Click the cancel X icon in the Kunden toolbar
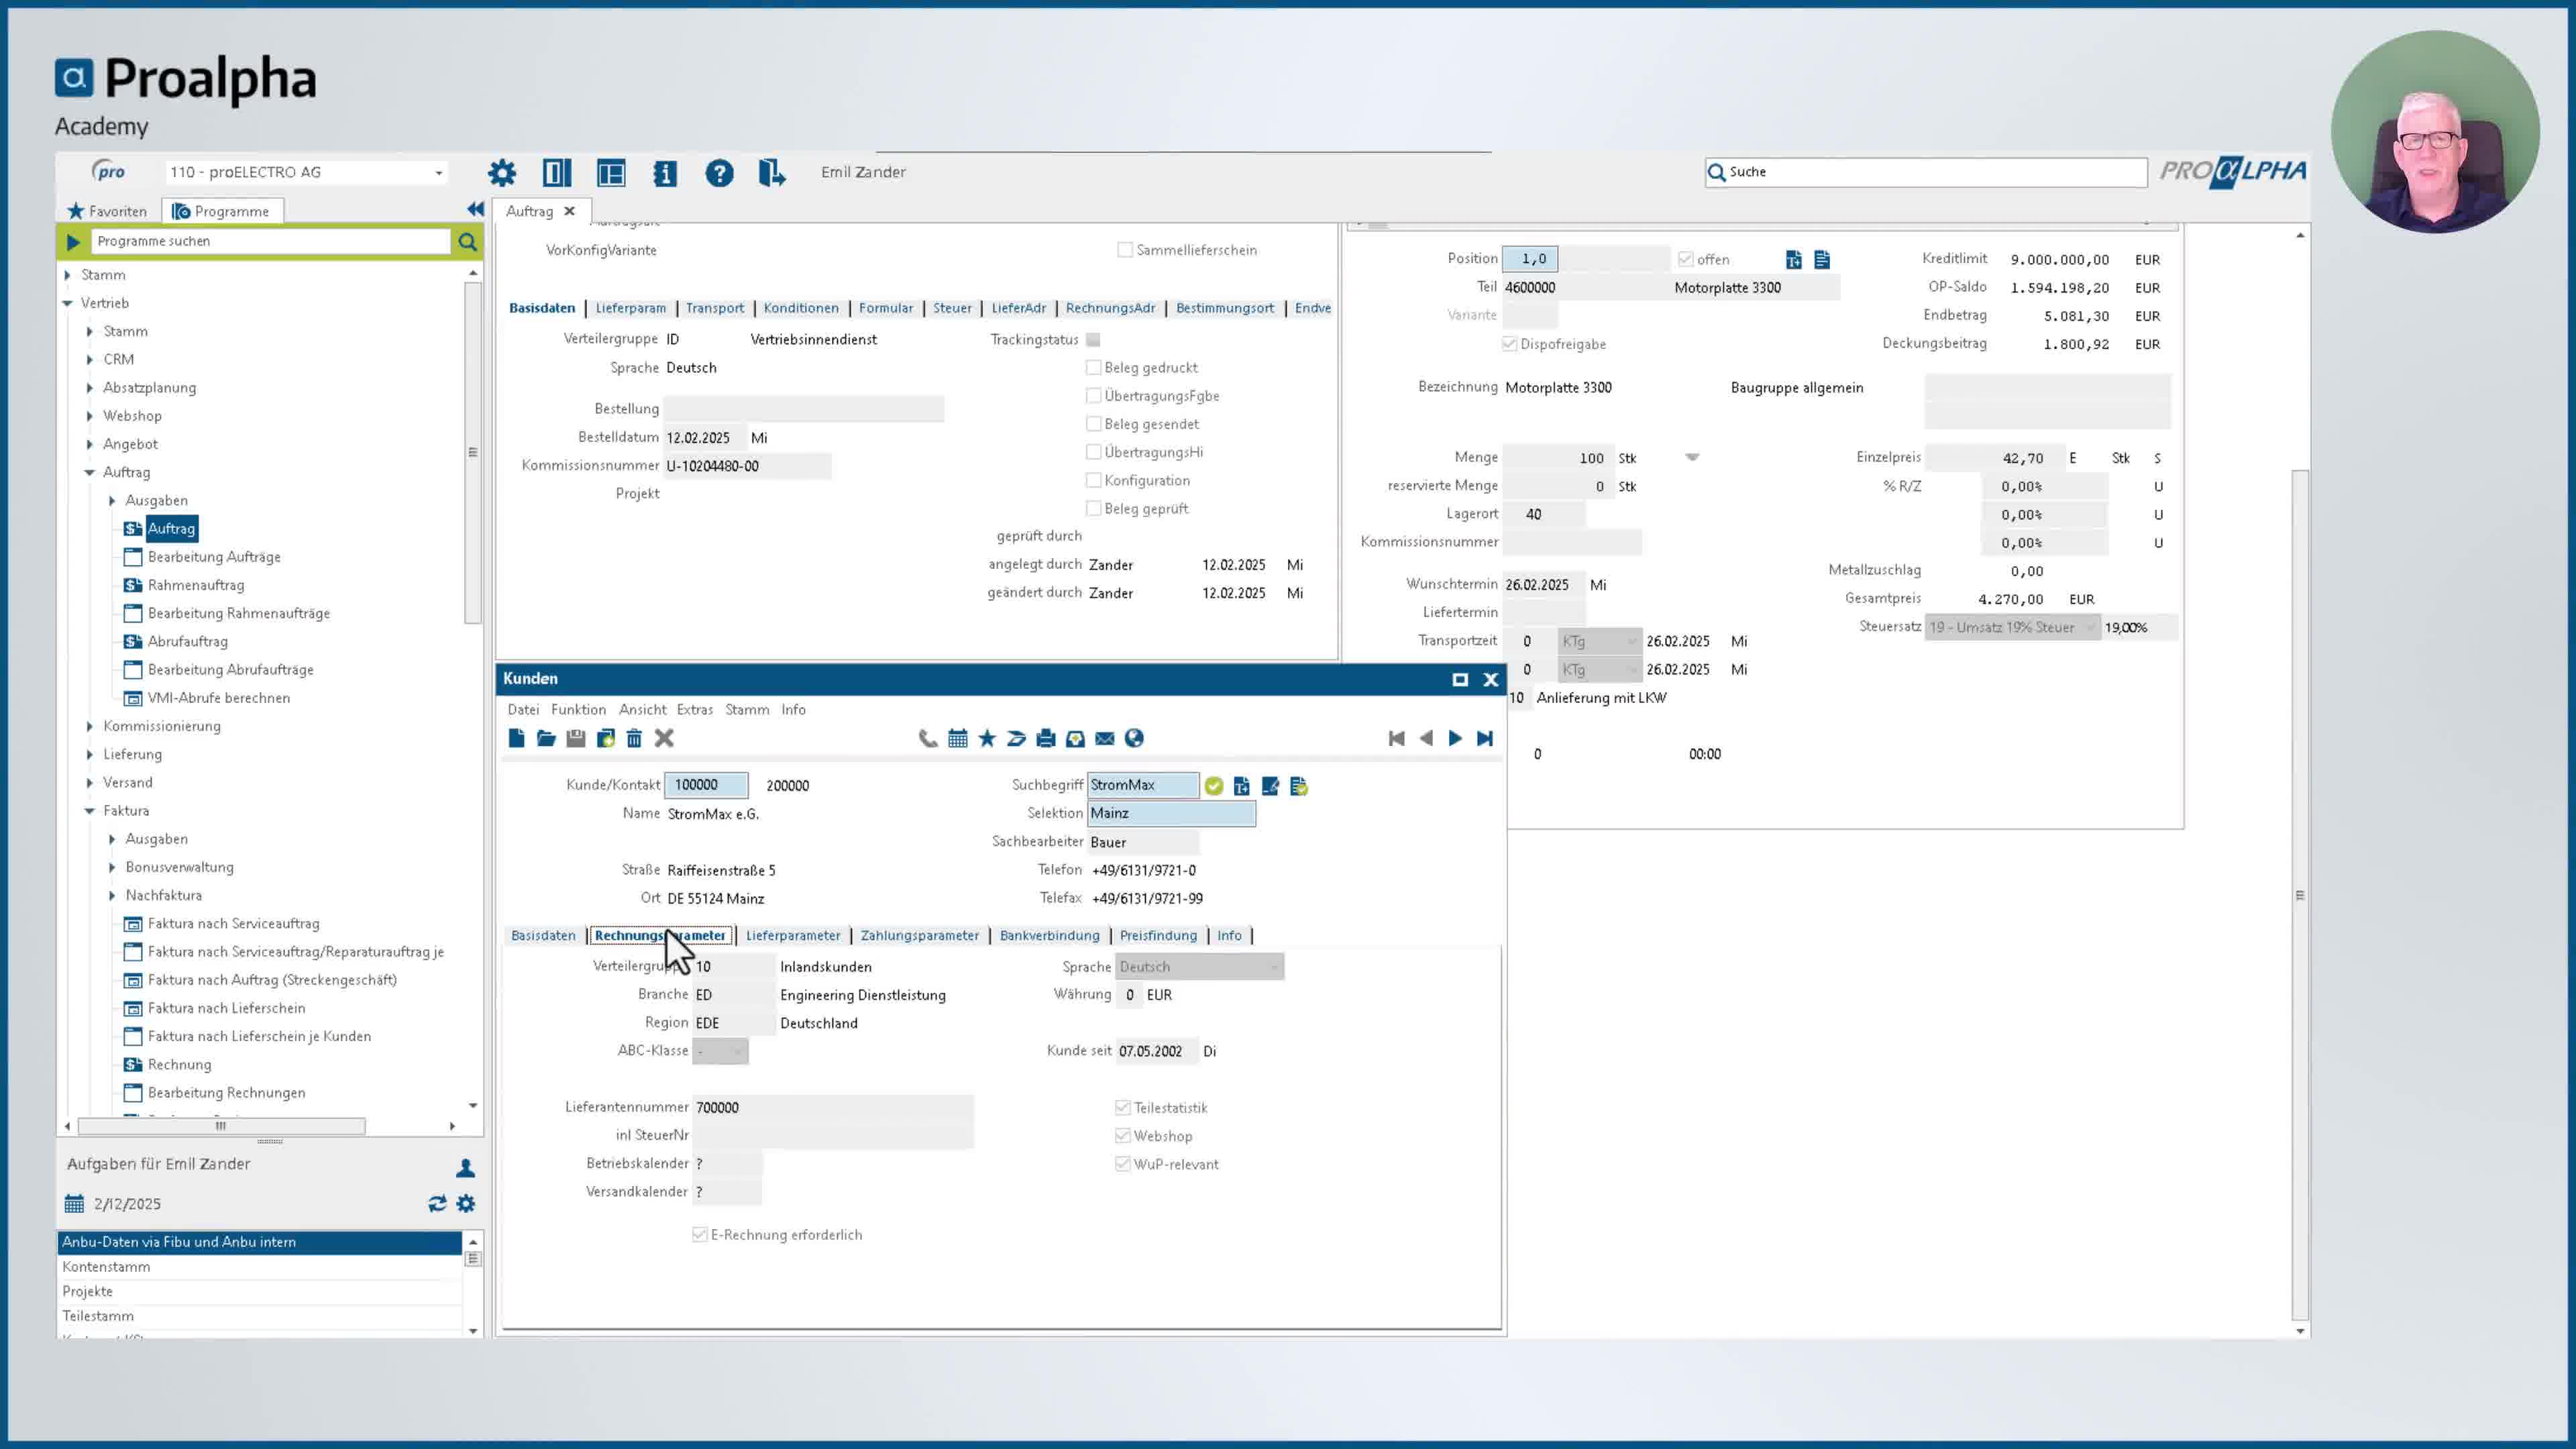This screenshot has height=1449, width=2576. tap(664, 738)
